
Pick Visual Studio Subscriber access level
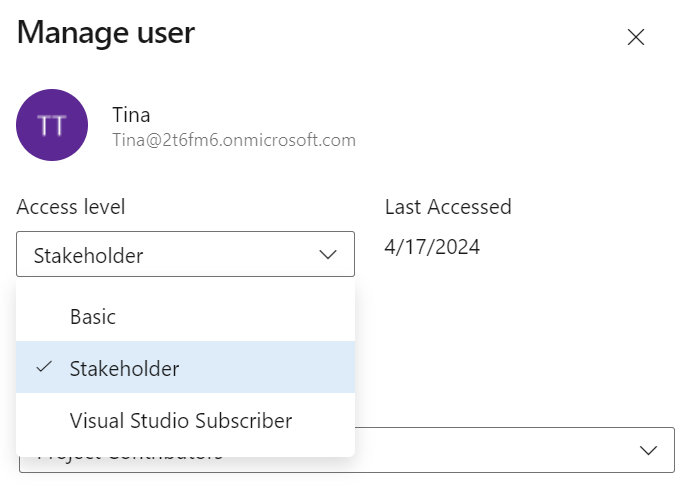pos(180,420)
